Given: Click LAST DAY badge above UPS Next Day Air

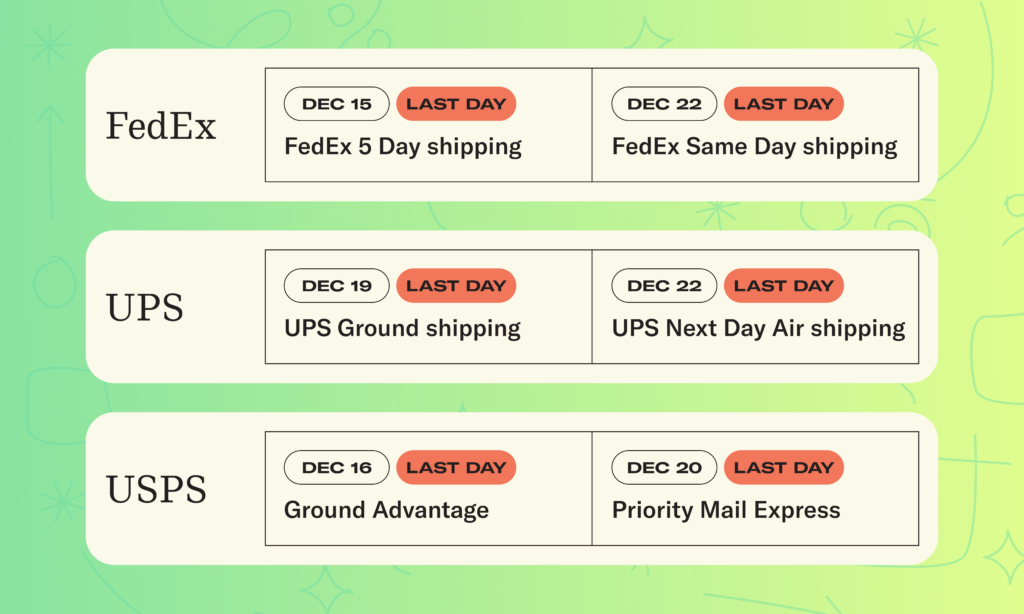Looking at the screenshot, I should coord(784,285).
